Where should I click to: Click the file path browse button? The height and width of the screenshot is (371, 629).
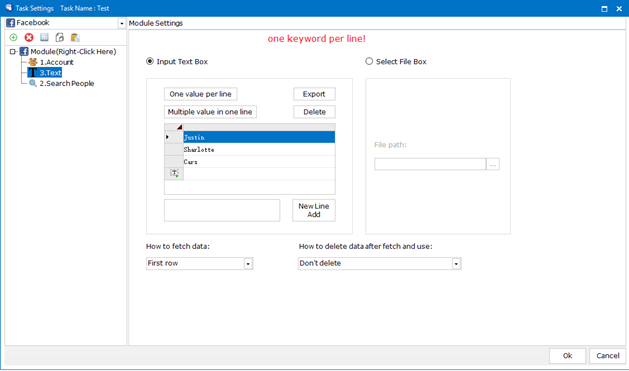[x=493, y=164]
